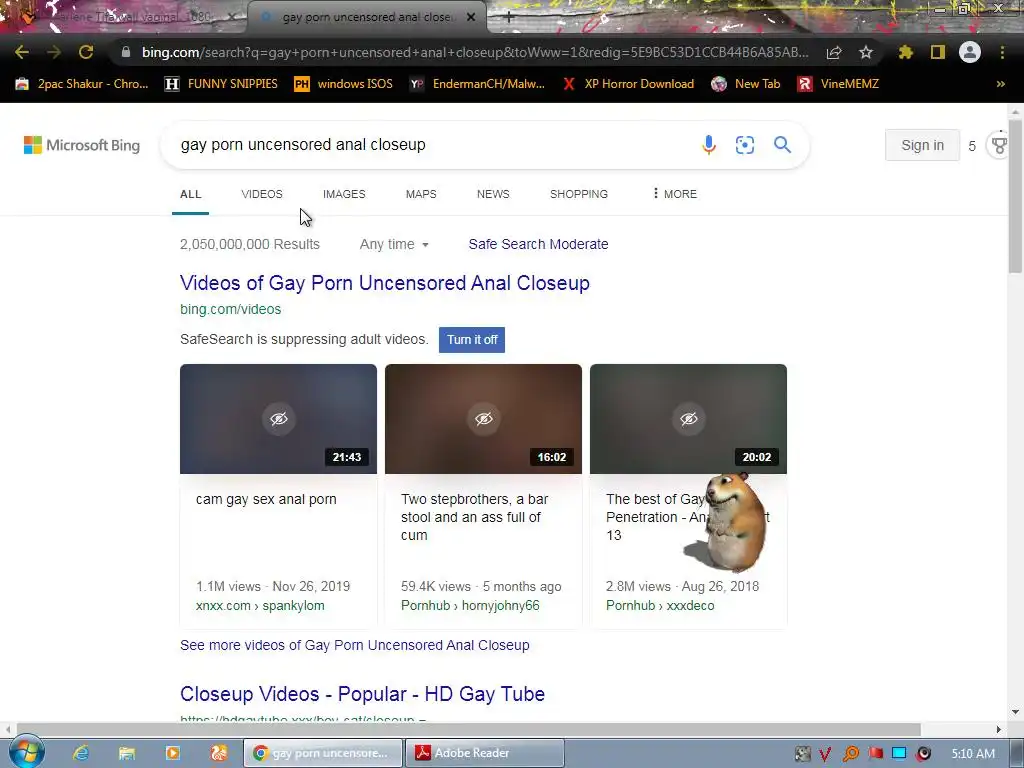Submit search with the magnifier icon
This screenshot has width=1024, height=768.
(x=782, y=144)
